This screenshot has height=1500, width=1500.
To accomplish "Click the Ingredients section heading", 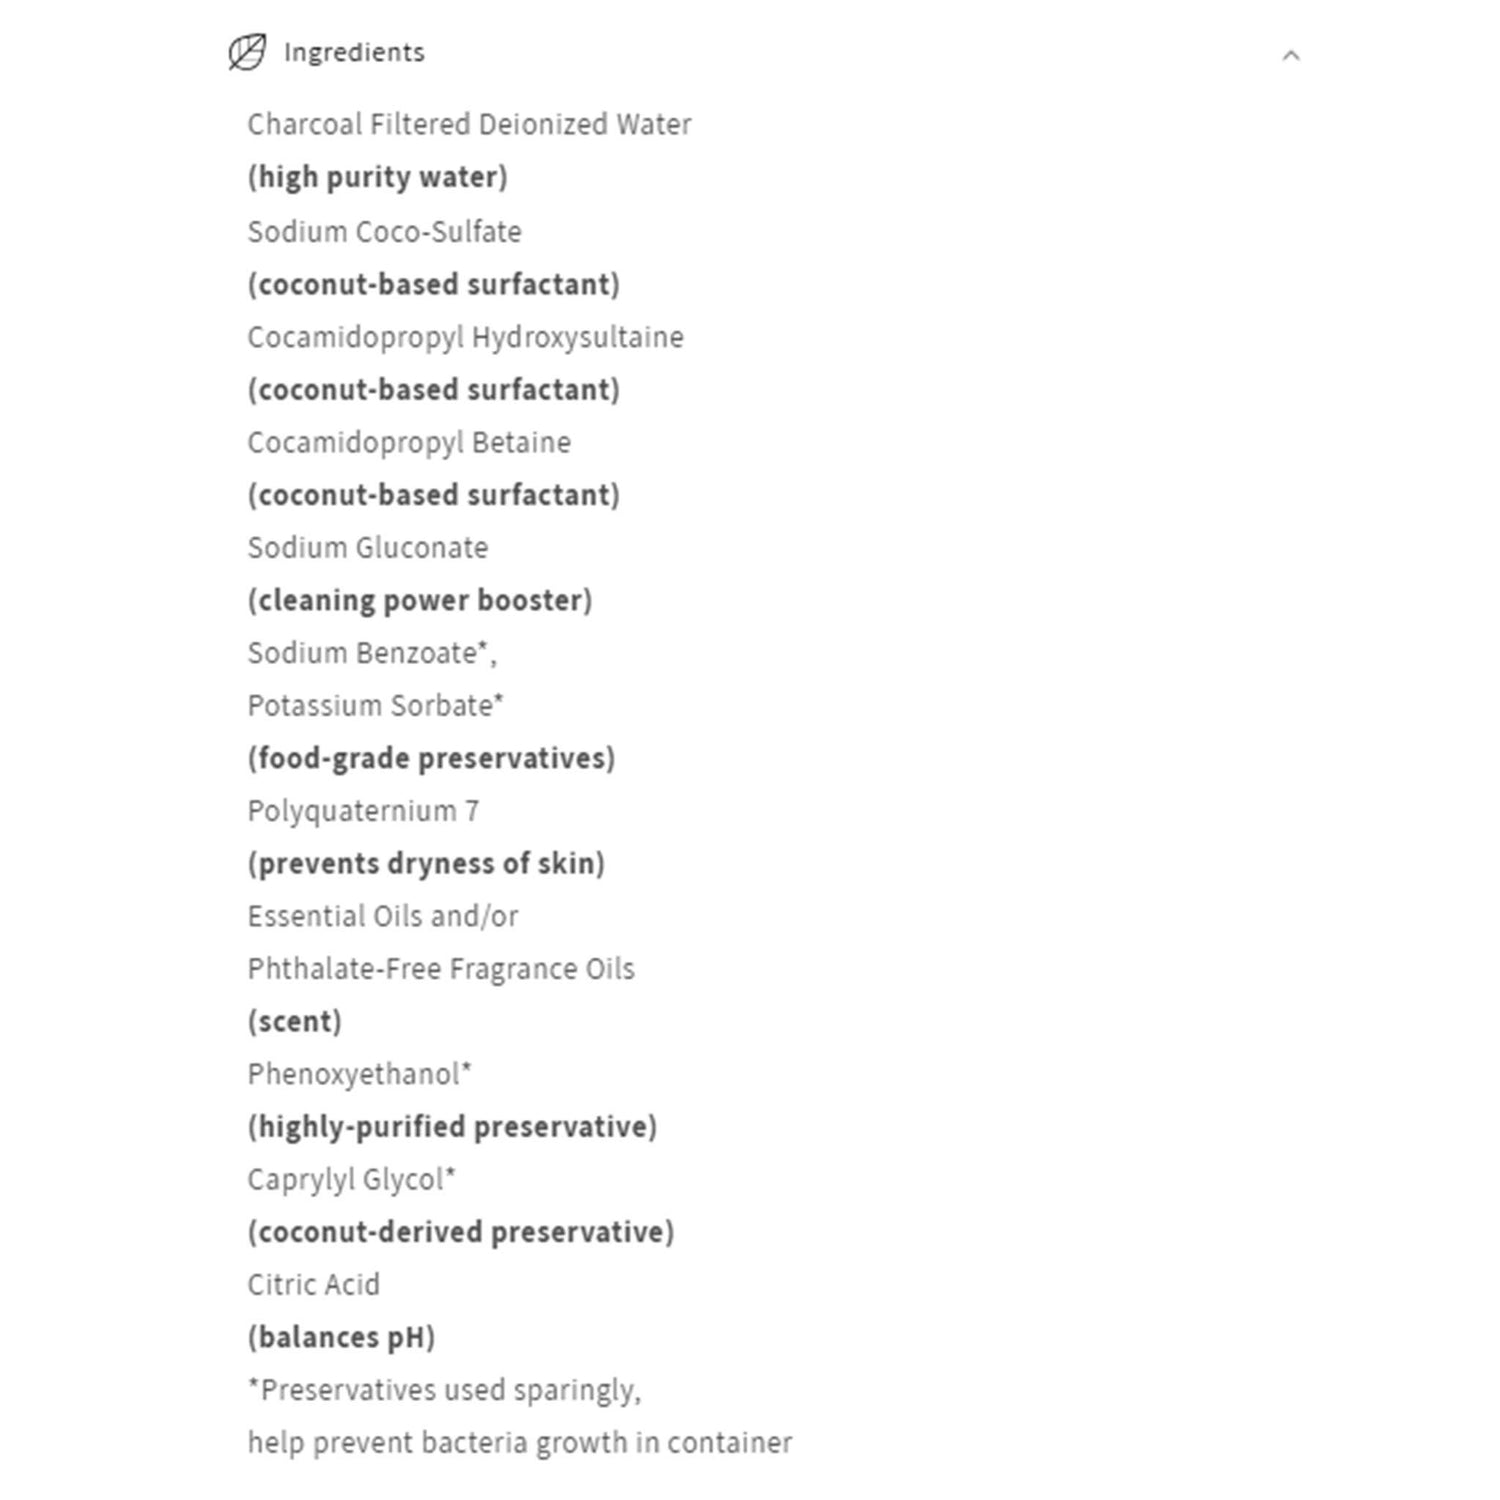I will (354, 52).
